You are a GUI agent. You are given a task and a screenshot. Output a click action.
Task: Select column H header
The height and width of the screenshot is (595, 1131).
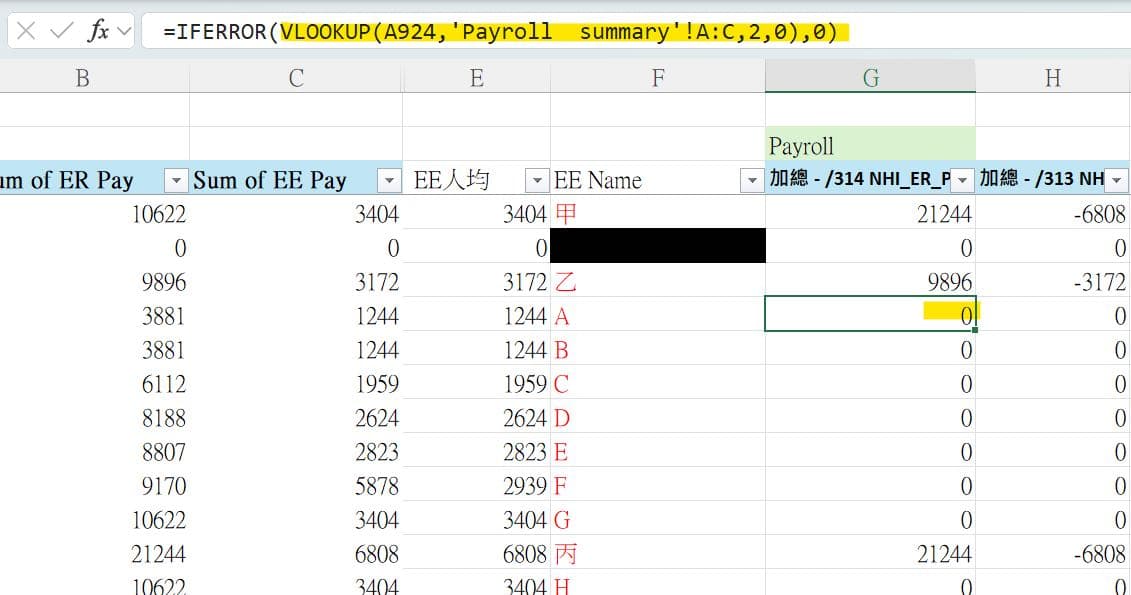[1053, 77]
